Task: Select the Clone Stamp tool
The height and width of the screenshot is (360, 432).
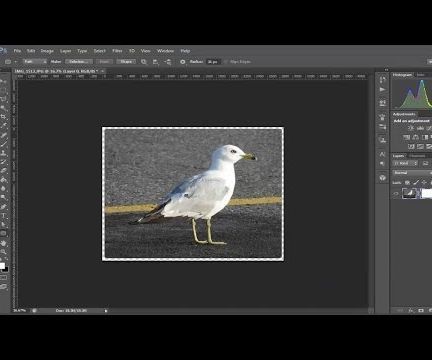Action: 3,153
